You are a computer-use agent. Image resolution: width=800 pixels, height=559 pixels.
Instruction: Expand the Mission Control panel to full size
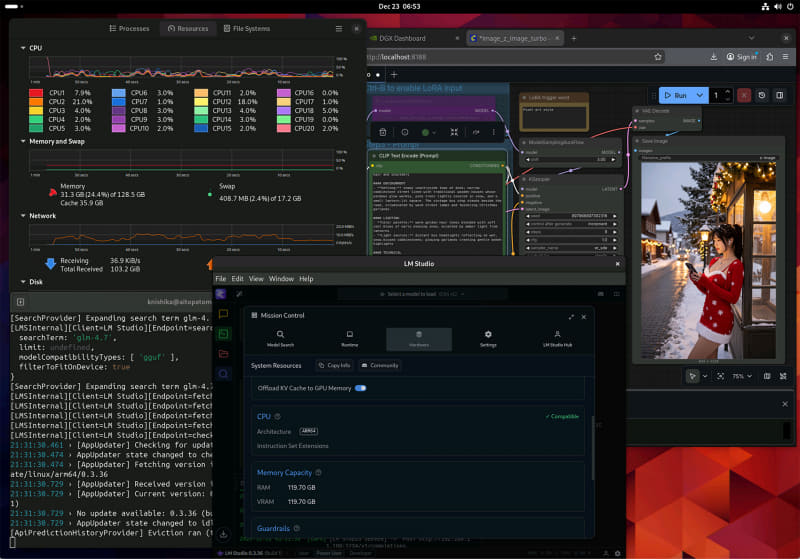pos(571,317)
